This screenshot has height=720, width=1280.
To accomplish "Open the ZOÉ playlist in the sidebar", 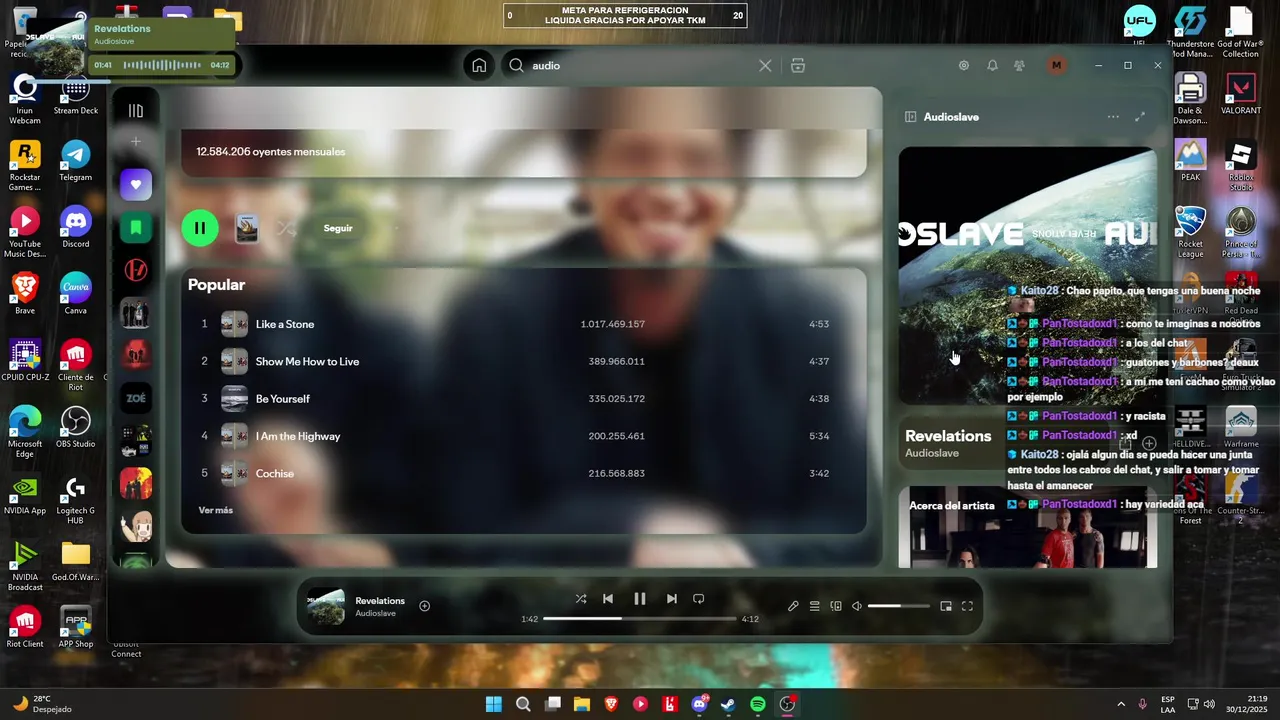I will coord(136,398).
